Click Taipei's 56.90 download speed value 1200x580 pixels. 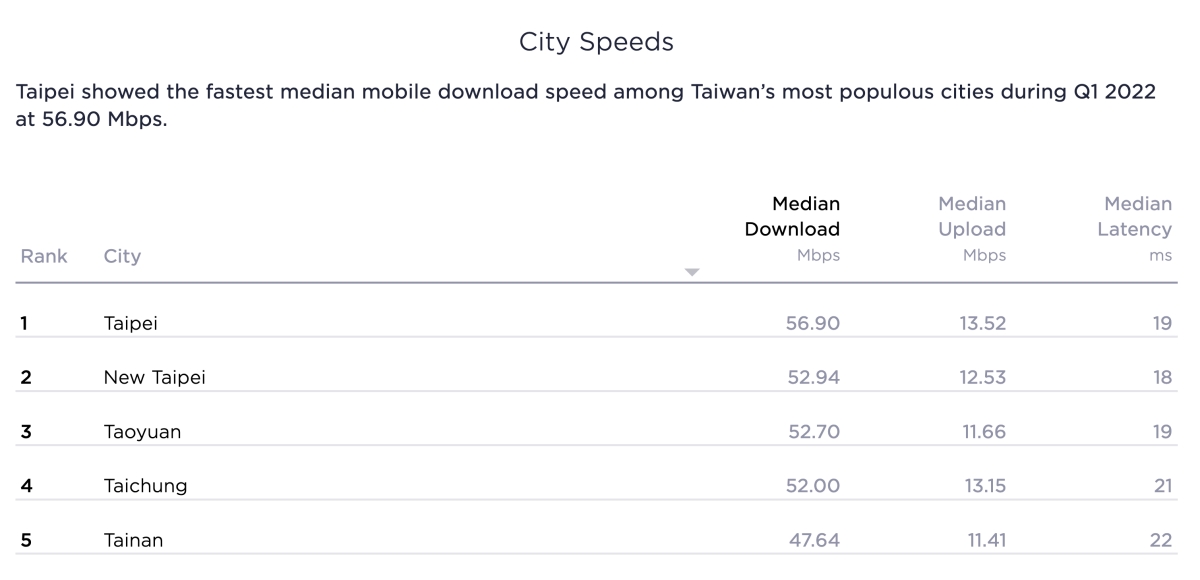pos(813,323)
